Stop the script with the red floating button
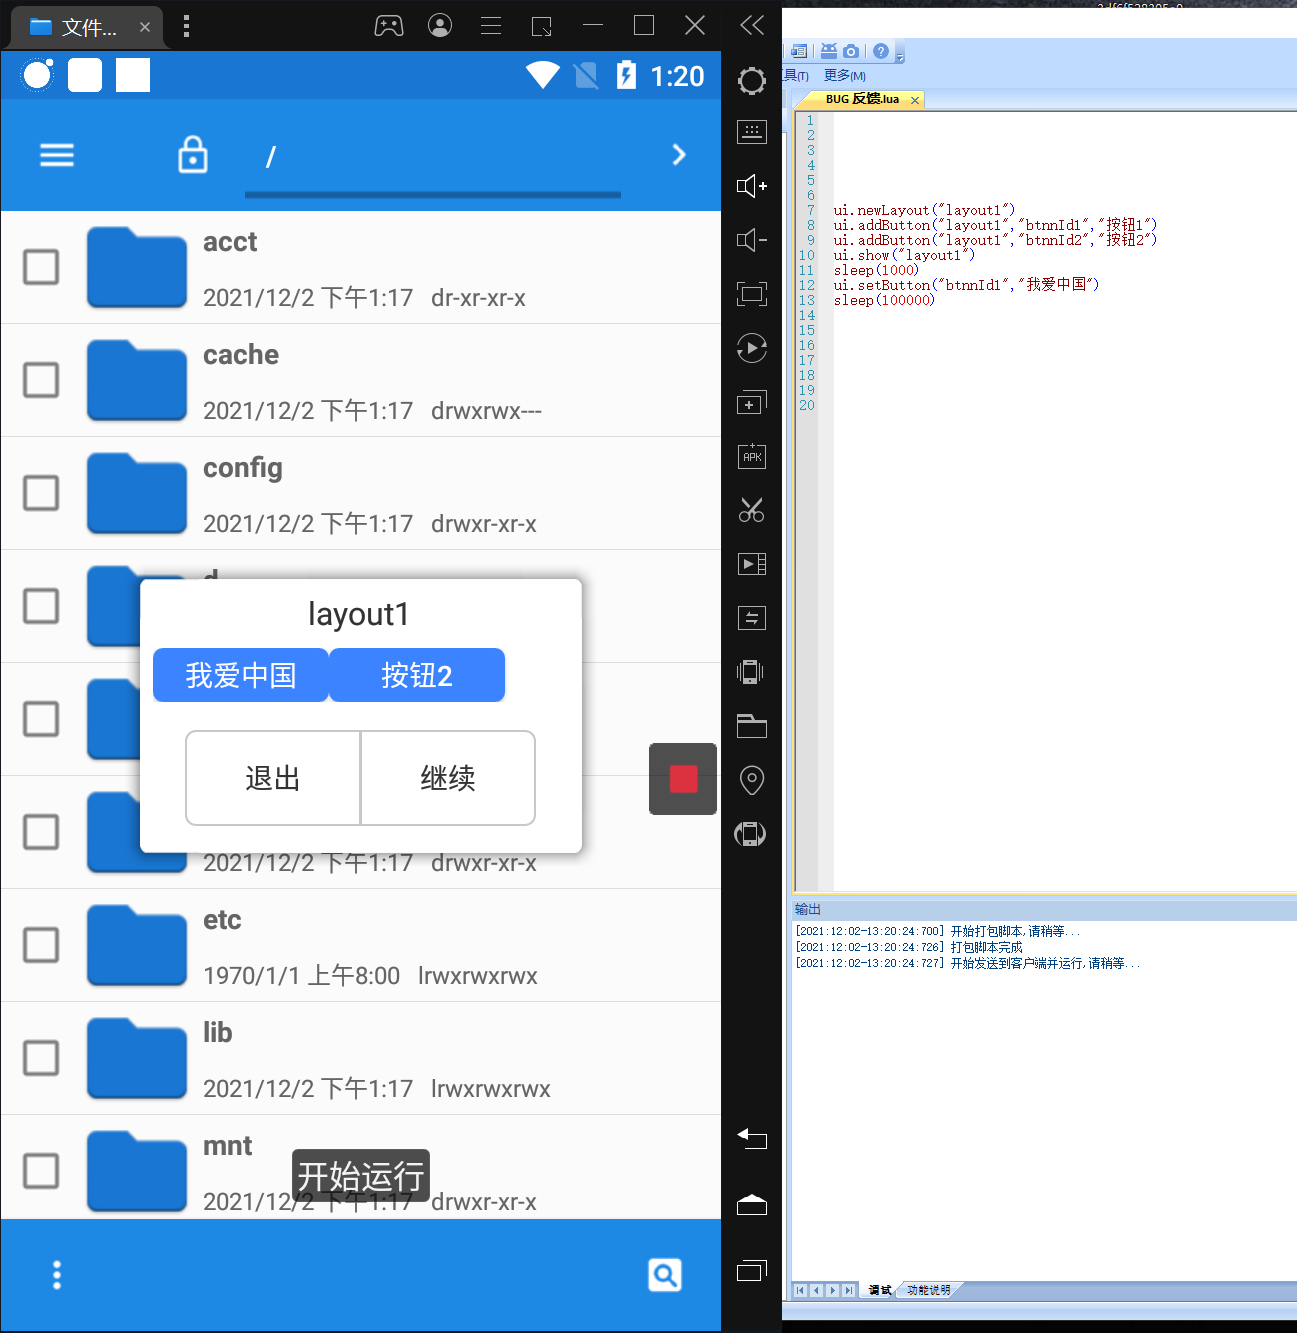Viewport: 1297px width, 1333px height. pyautogui.click(x=683, y=779)
